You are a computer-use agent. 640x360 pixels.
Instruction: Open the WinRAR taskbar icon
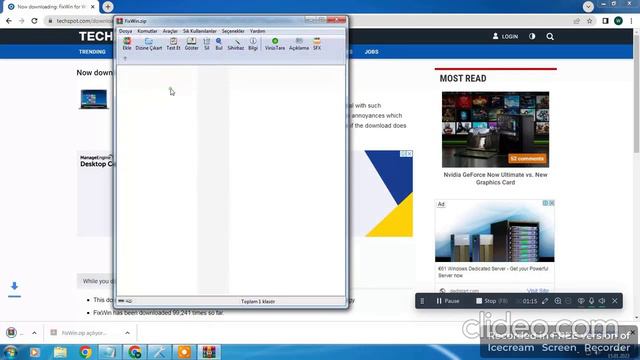209,352
